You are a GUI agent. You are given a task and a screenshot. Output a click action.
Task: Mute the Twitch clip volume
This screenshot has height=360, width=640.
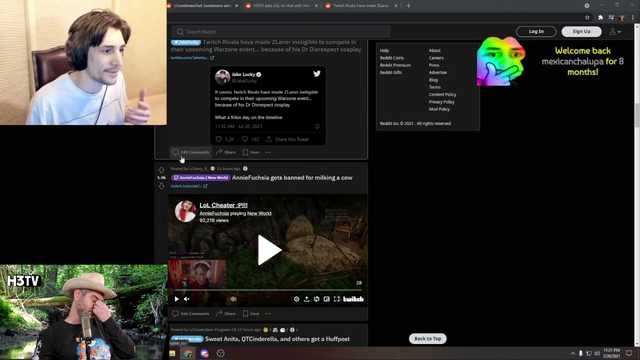(187, 299)
